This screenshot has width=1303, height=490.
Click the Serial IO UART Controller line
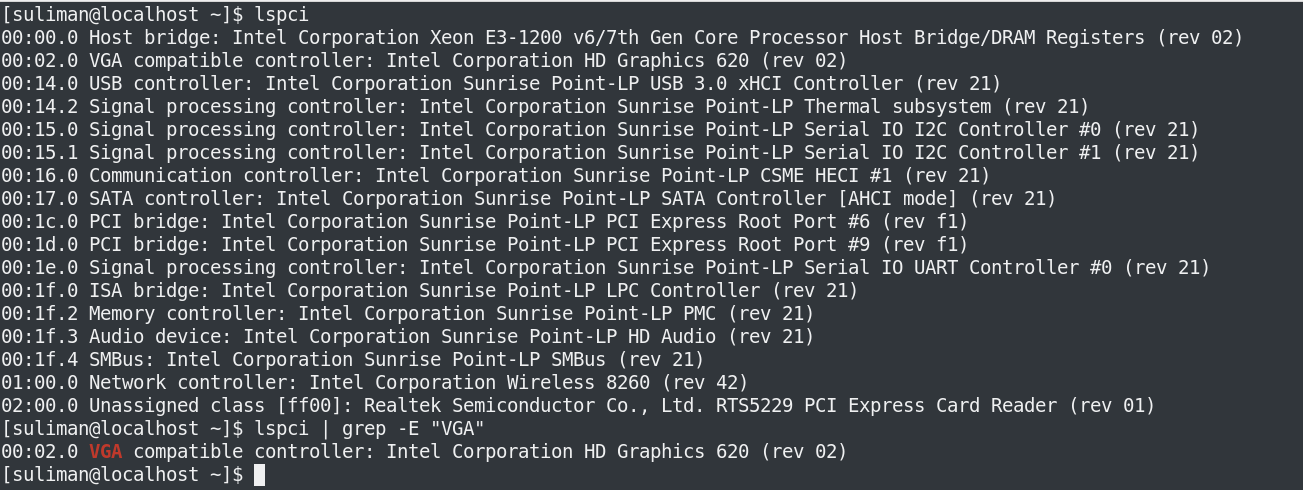click(x=605, y=267)
